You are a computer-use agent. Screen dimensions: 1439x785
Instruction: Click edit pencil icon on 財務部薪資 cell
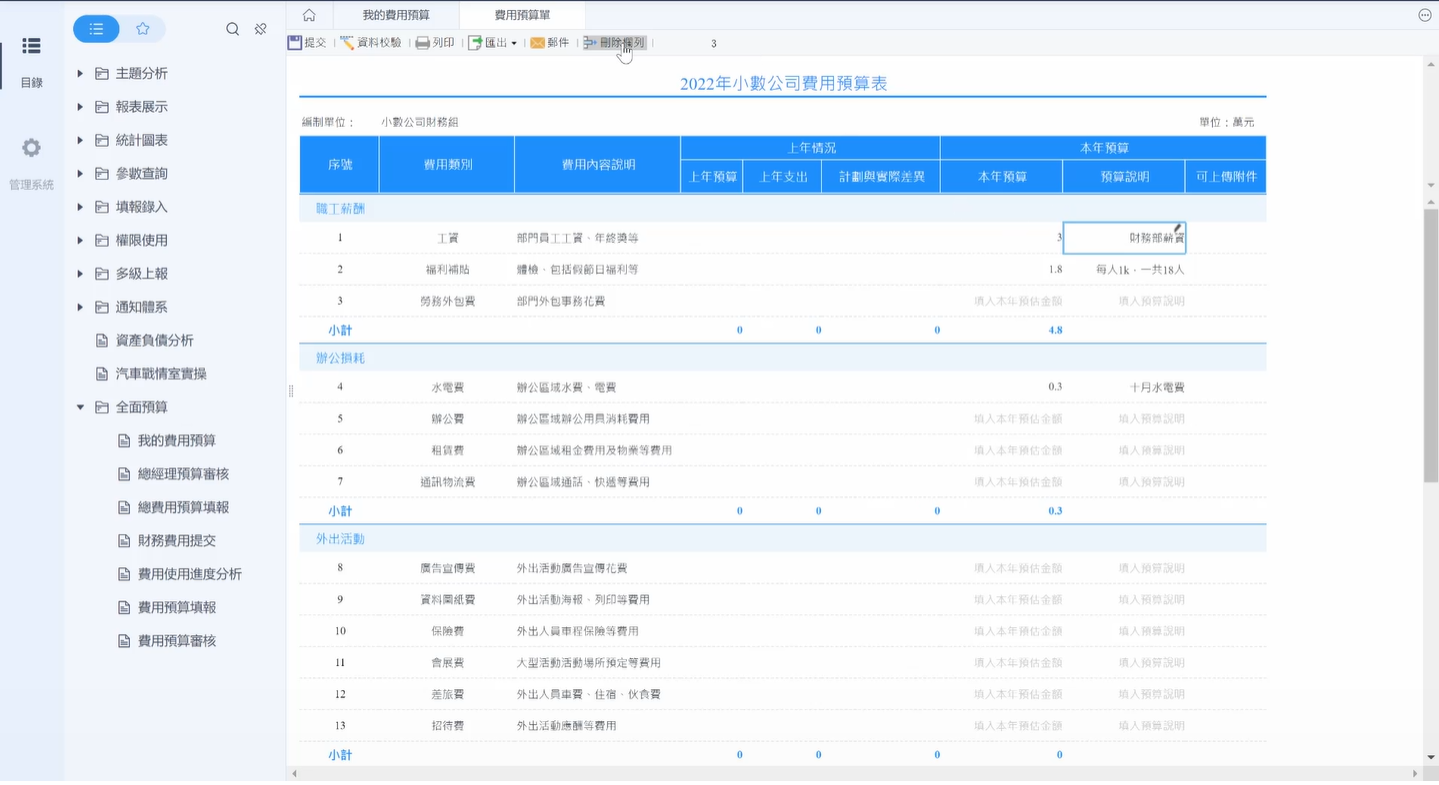(1178, 228)
